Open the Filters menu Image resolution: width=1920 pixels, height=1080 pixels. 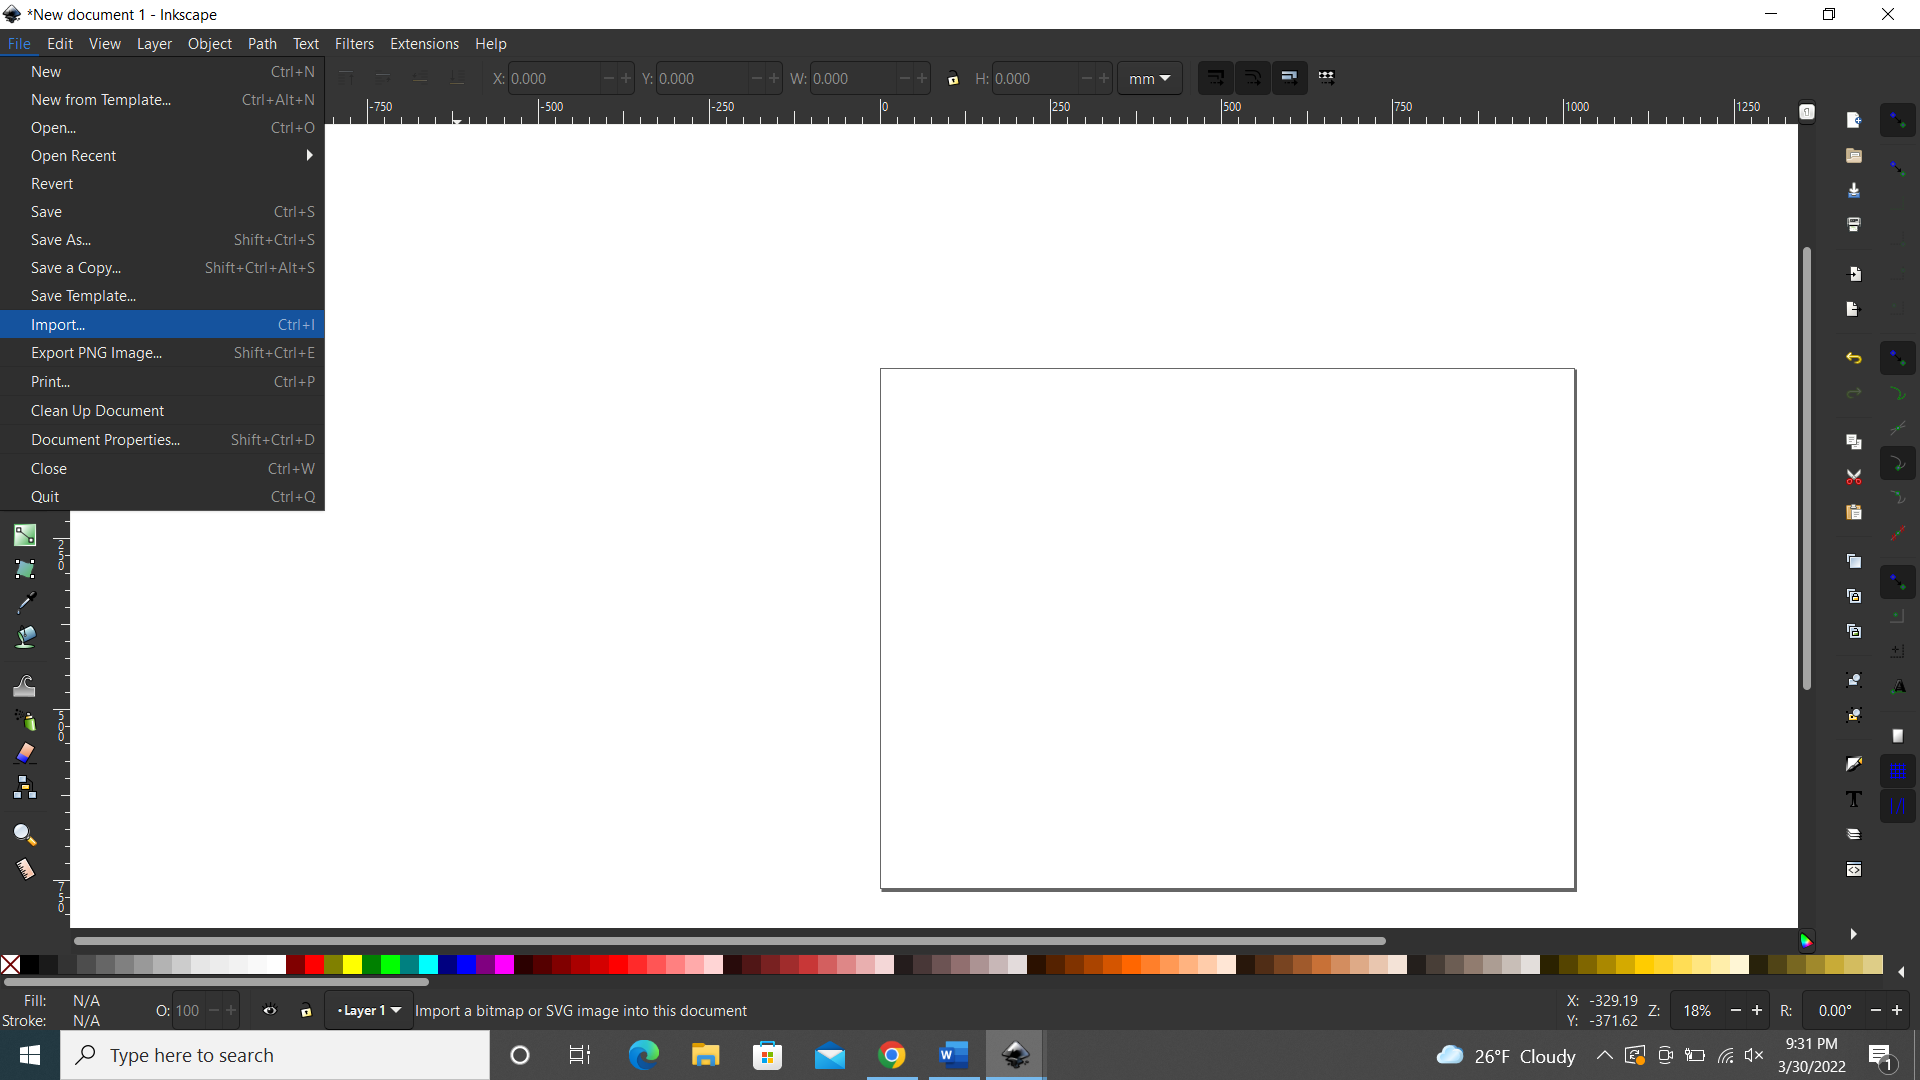pos(354,43)
